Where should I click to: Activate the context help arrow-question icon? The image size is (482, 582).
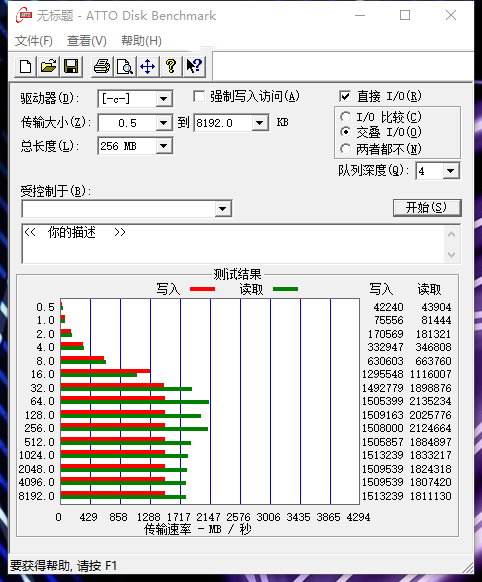tap(194, 67)
